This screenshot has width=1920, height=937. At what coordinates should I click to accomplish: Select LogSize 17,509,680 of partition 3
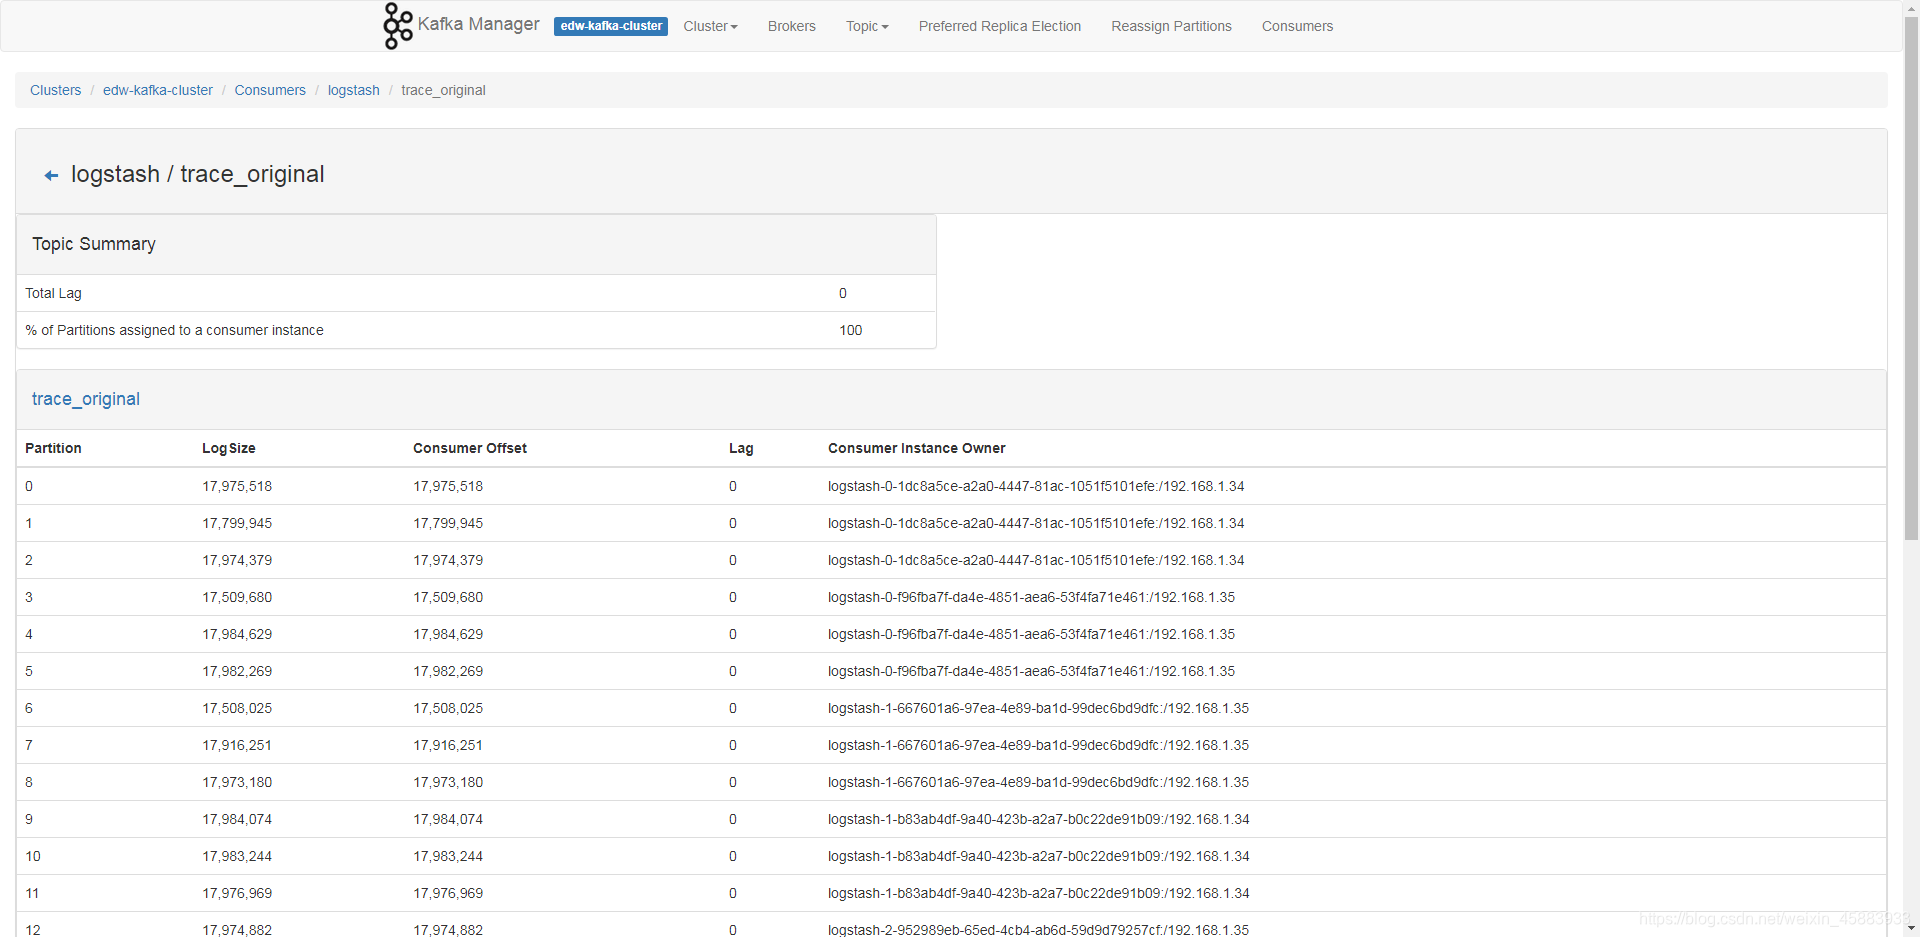(237, 597)
